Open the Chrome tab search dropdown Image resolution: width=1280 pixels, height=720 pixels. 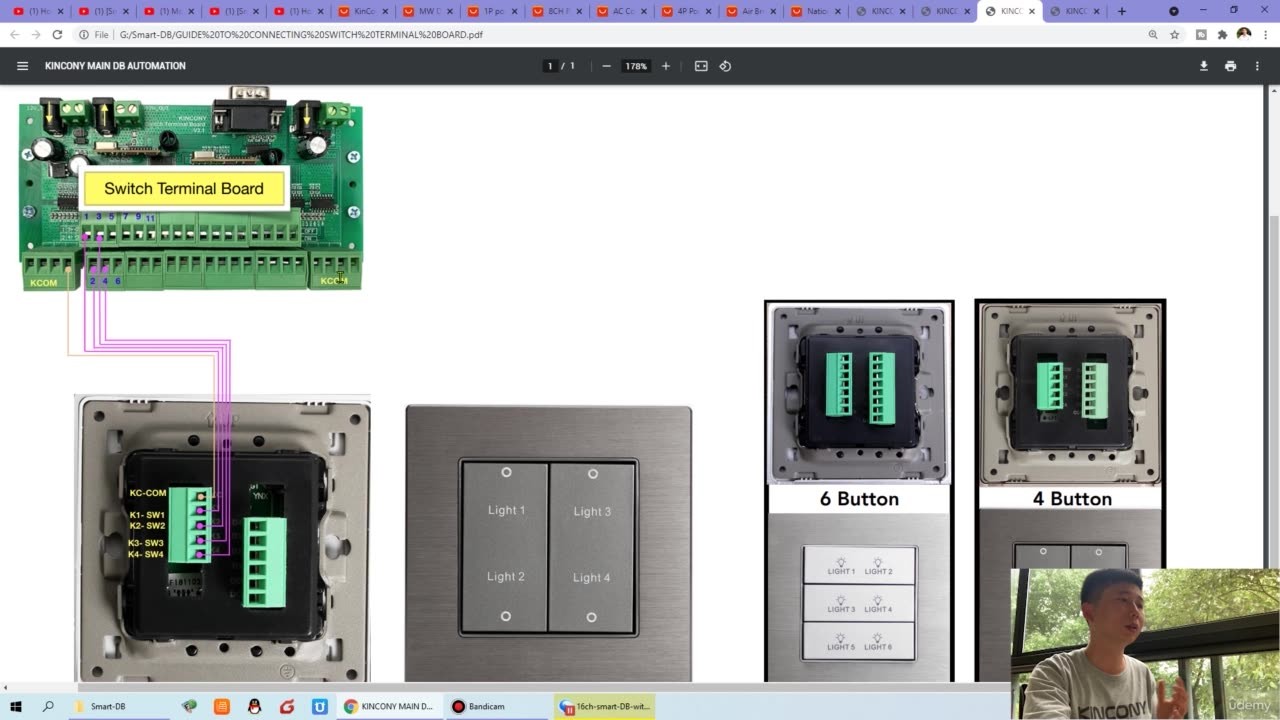pyautogui.click(x=1174, y=11)
